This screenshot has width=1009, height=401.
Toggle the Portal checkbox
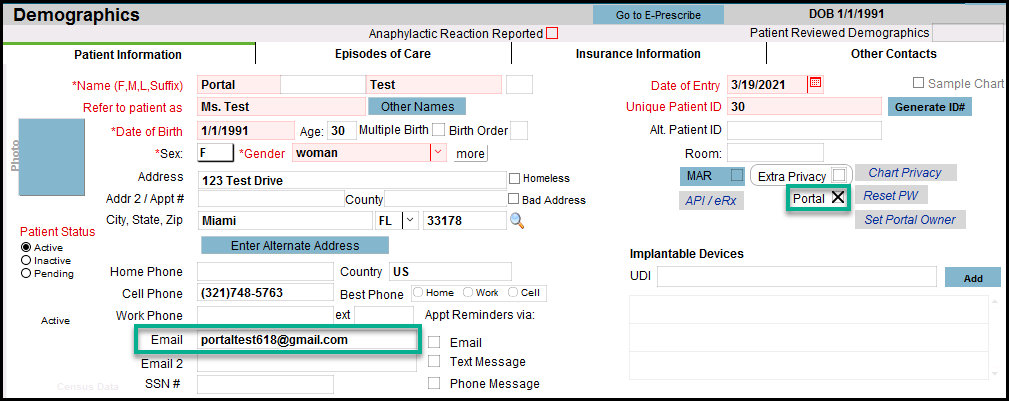tap(837, 199)
